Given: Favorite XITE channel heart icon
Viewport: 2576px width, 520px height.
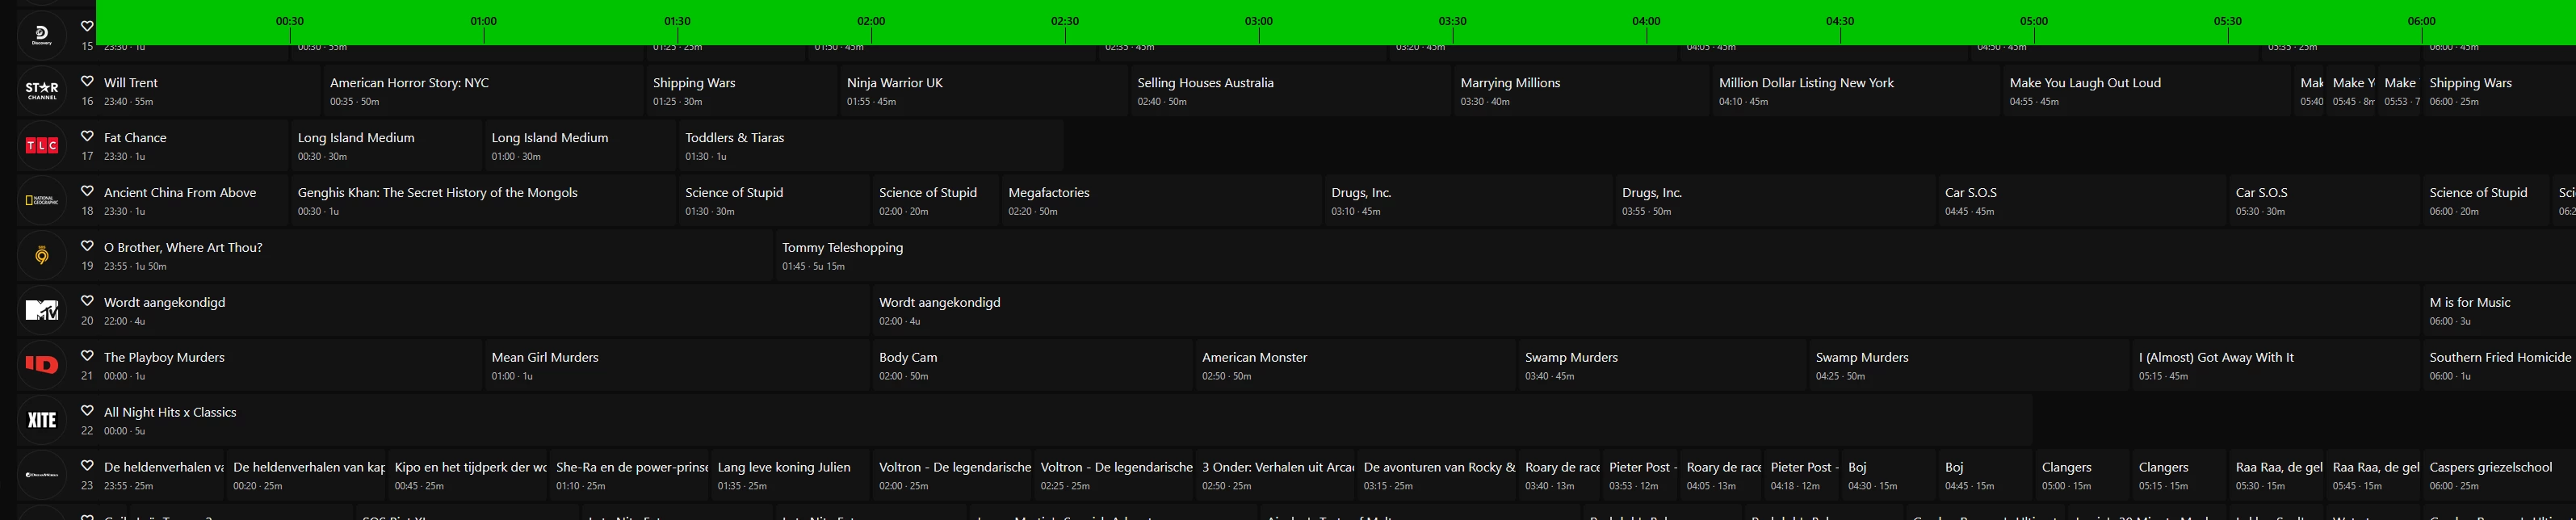Looking at the screenshot, I should click(x=87, y=411).
